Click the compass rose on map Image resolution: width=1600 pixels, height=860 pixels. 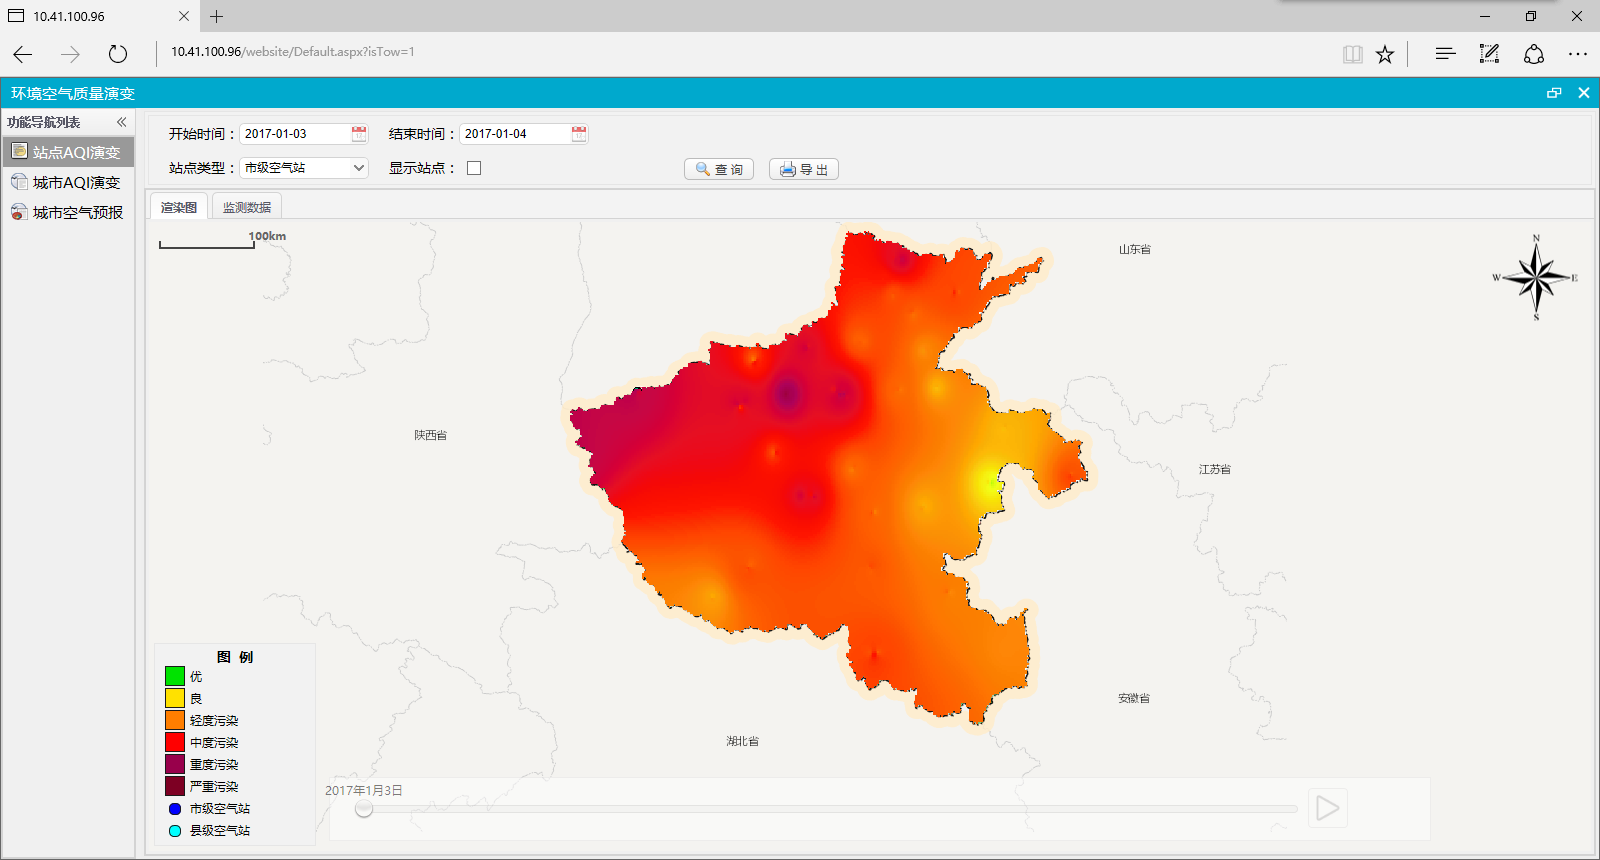1536,278
